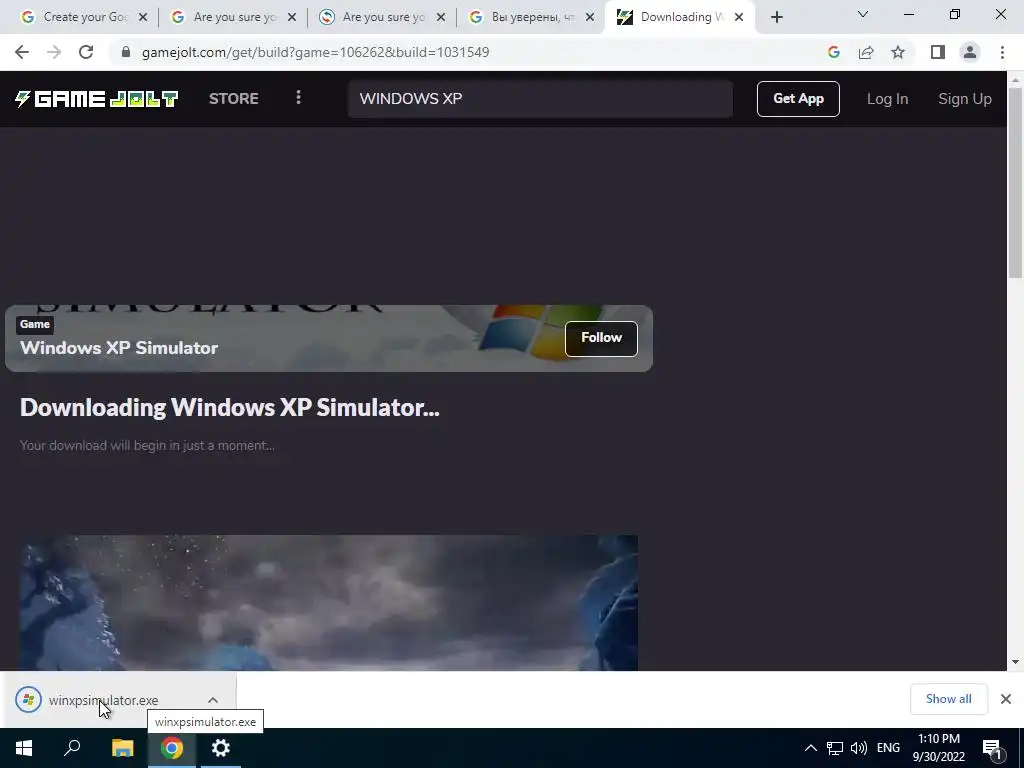Click the winxpsimulator.exe file icon
Viewport: 1024px width, 768px height.
pos(28,700)
